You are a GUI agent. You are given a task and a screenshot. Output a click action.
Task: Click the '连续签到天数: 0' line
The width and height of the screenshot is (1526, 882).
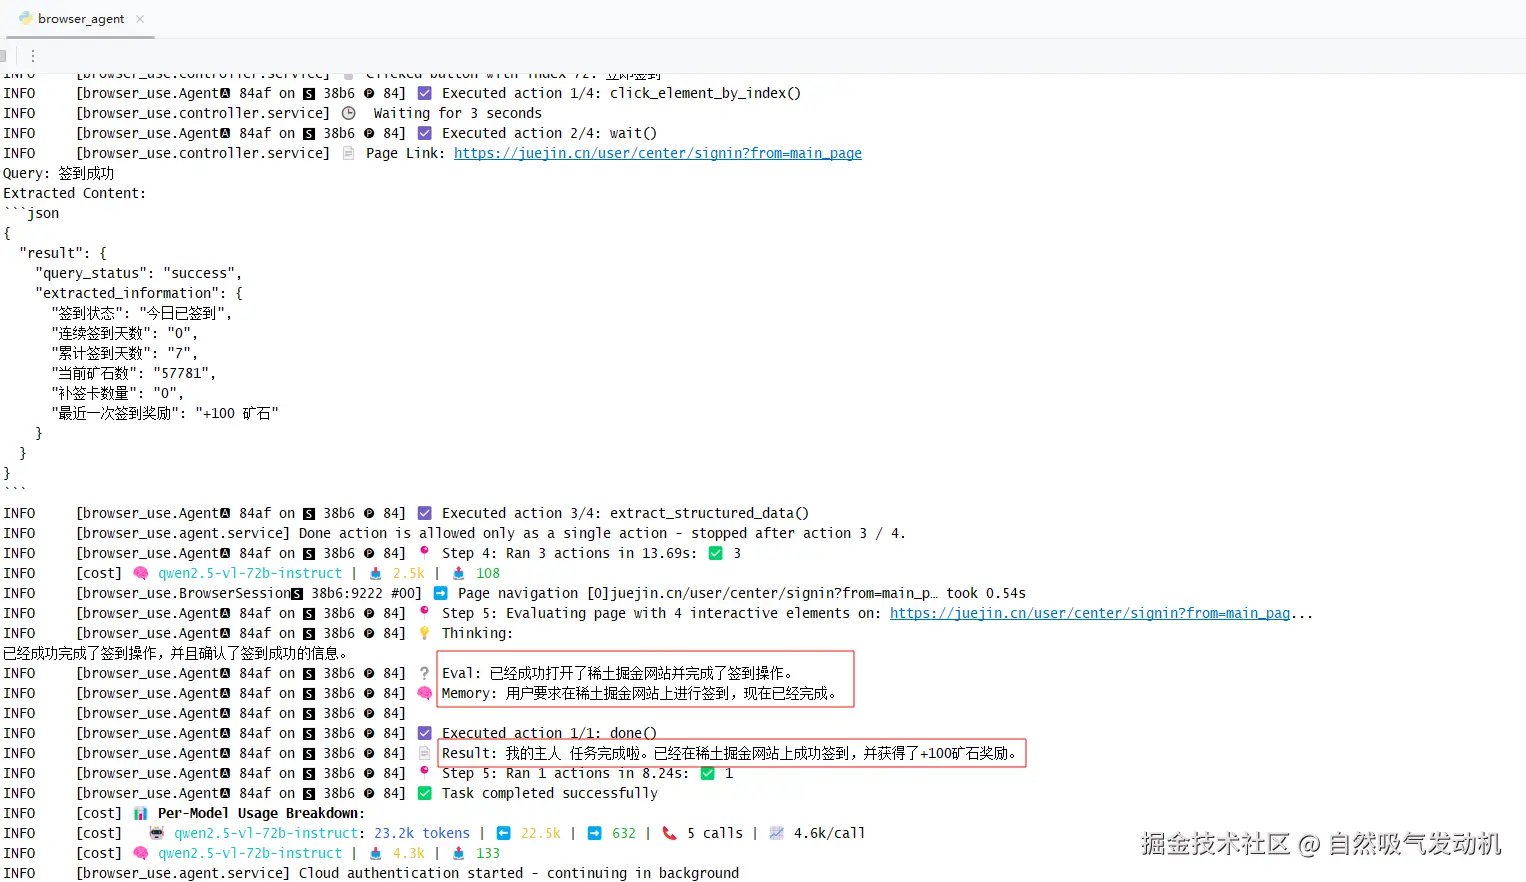pyautogui.click(x=124, y=333)
